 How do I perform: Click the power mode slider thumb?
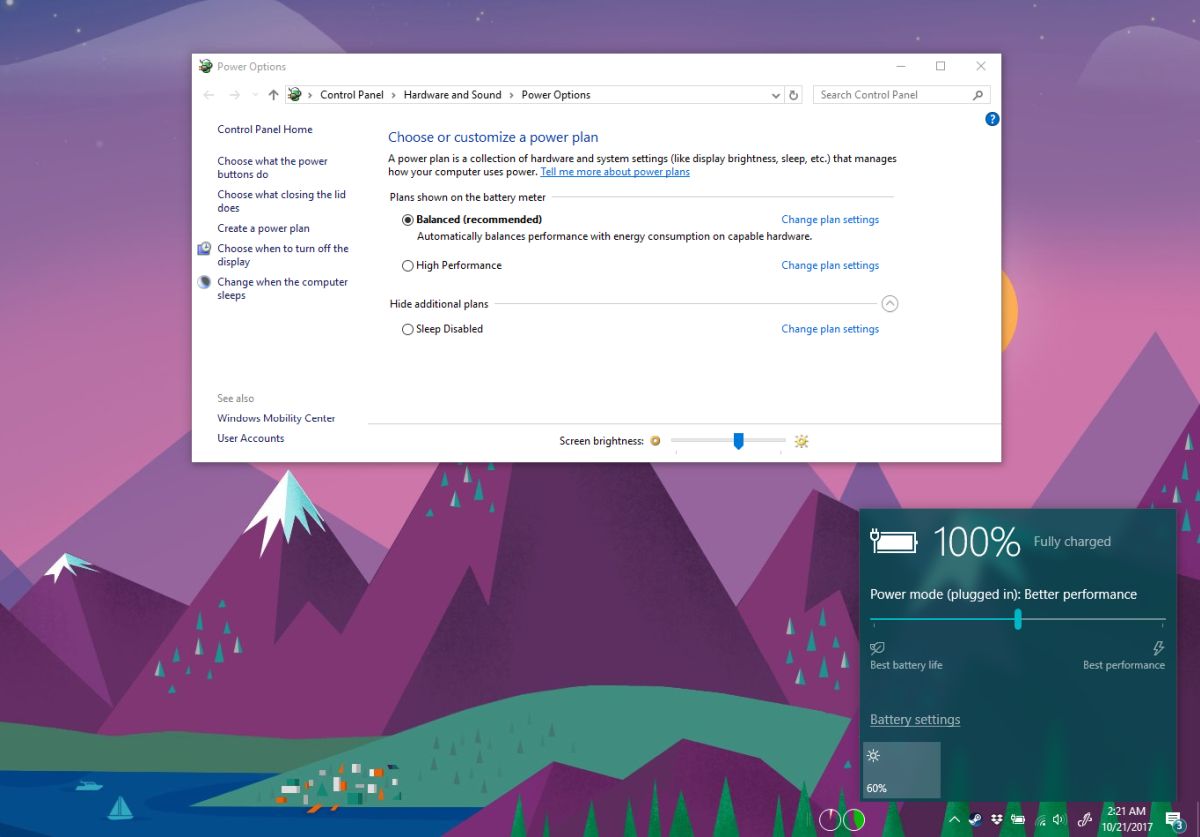pyautogui.click(x=1018, y=620)
